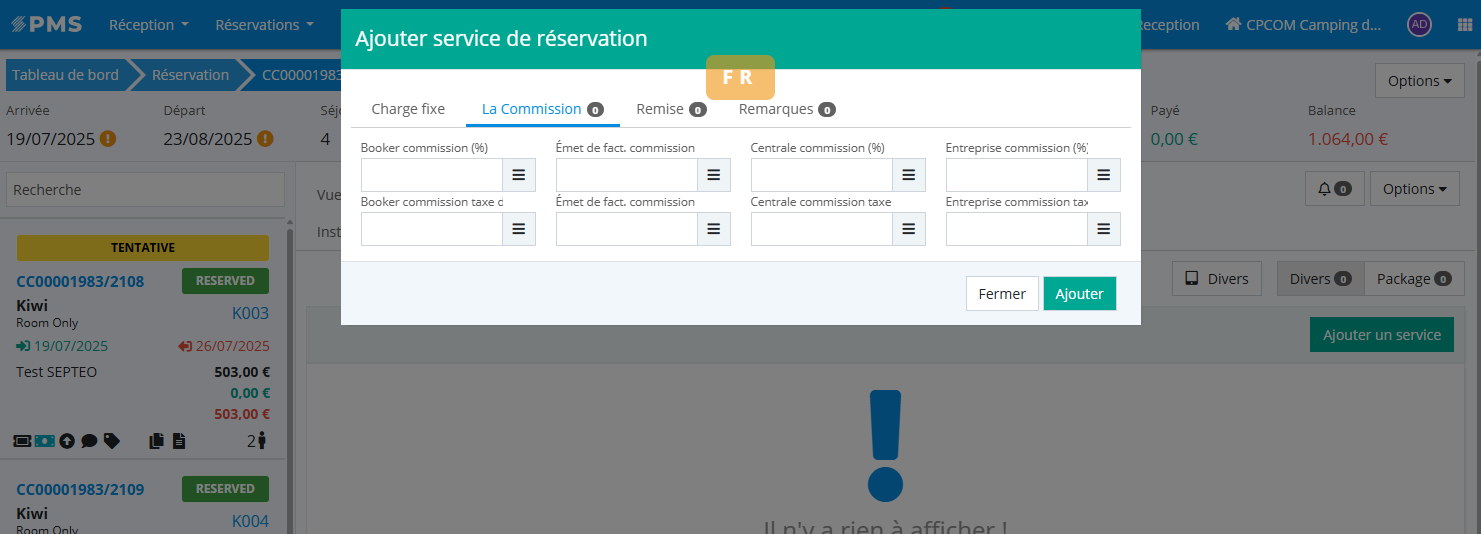Open the Remise tab
Screen dimensions: 1481x534
click(x=670, y=109)
